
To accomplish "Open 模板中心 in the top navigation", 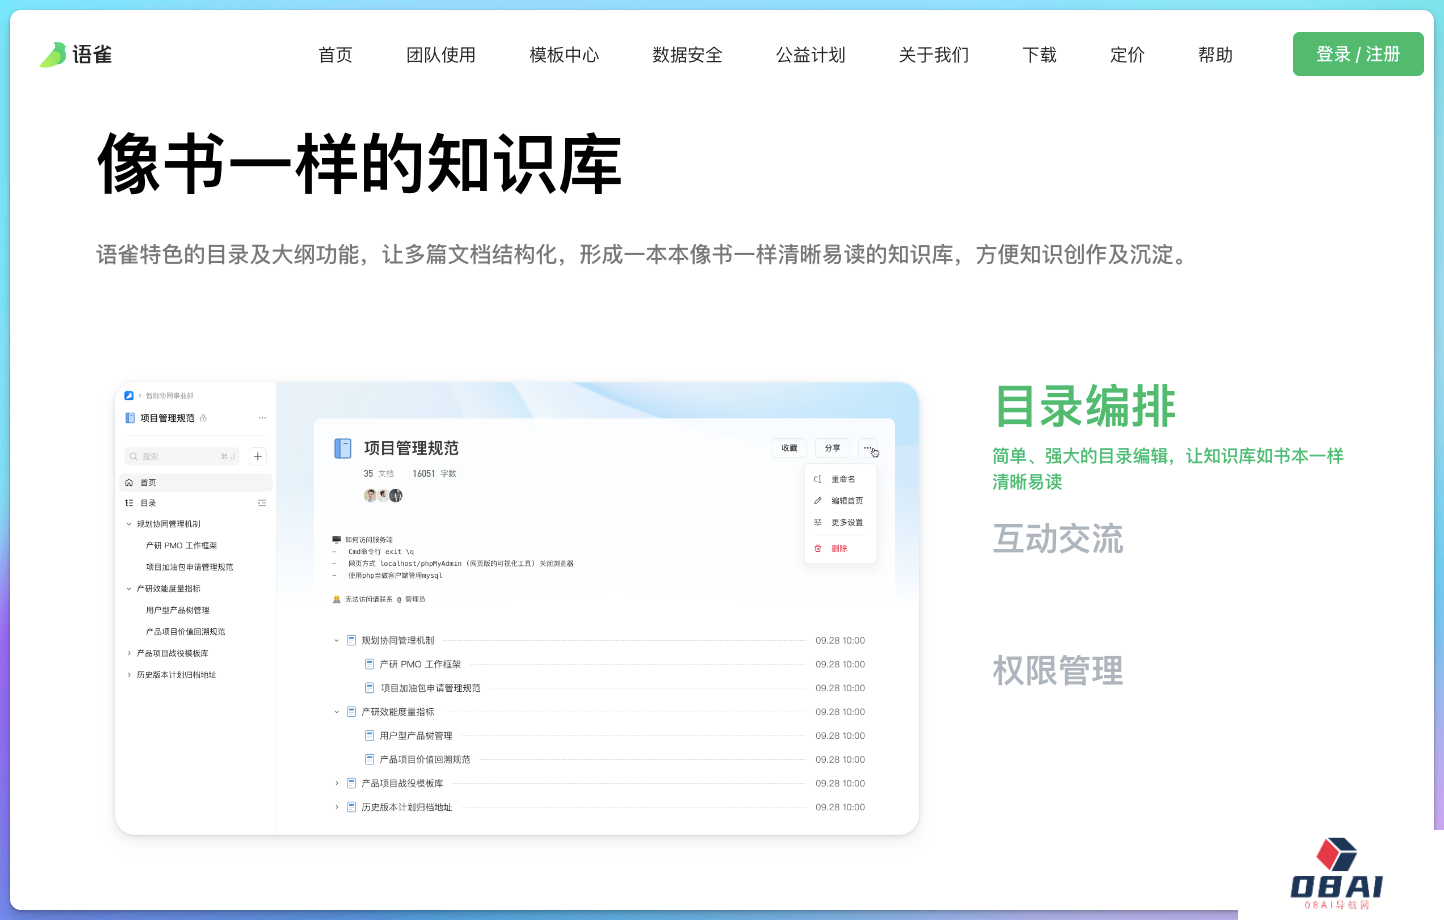I will (x=564, y=55).
